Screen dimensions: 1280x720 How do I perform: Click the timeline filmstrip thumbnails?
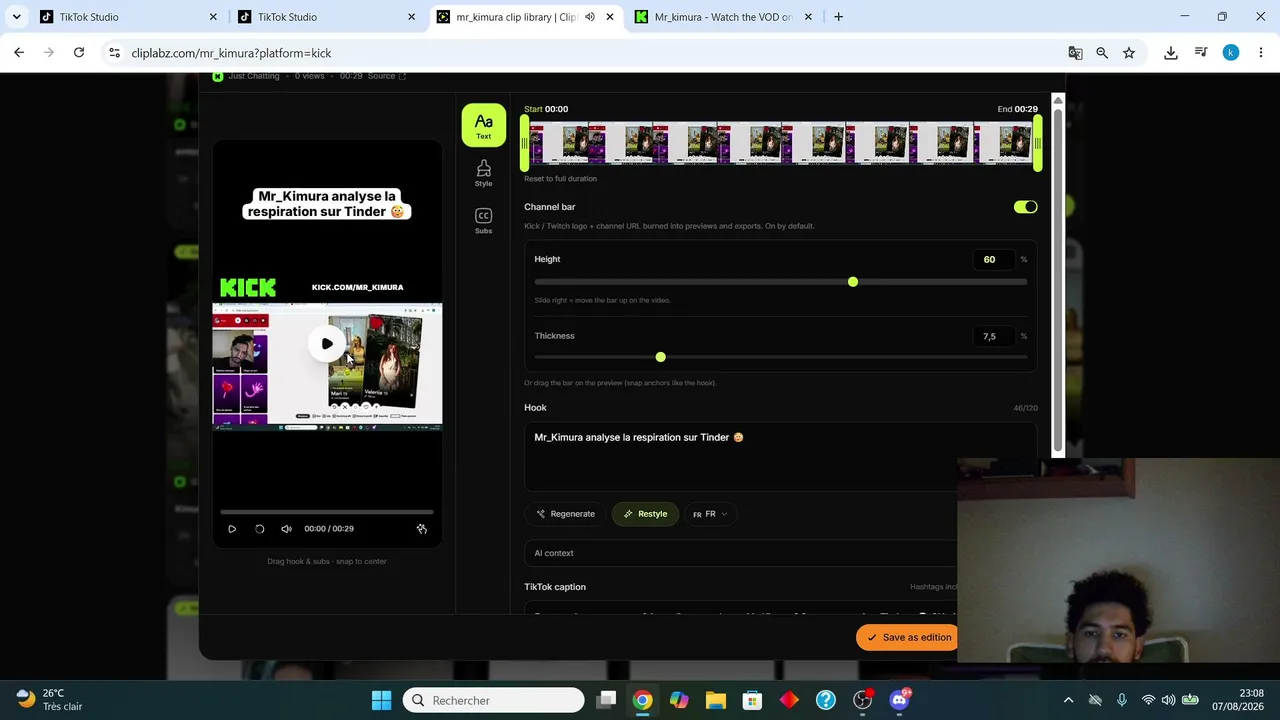click(x=780, y=143)
